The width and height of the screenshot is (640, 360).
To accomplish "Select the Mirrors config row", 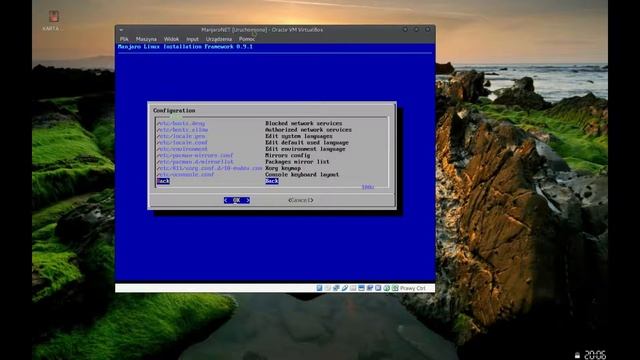I will click(x=233, y=156).
